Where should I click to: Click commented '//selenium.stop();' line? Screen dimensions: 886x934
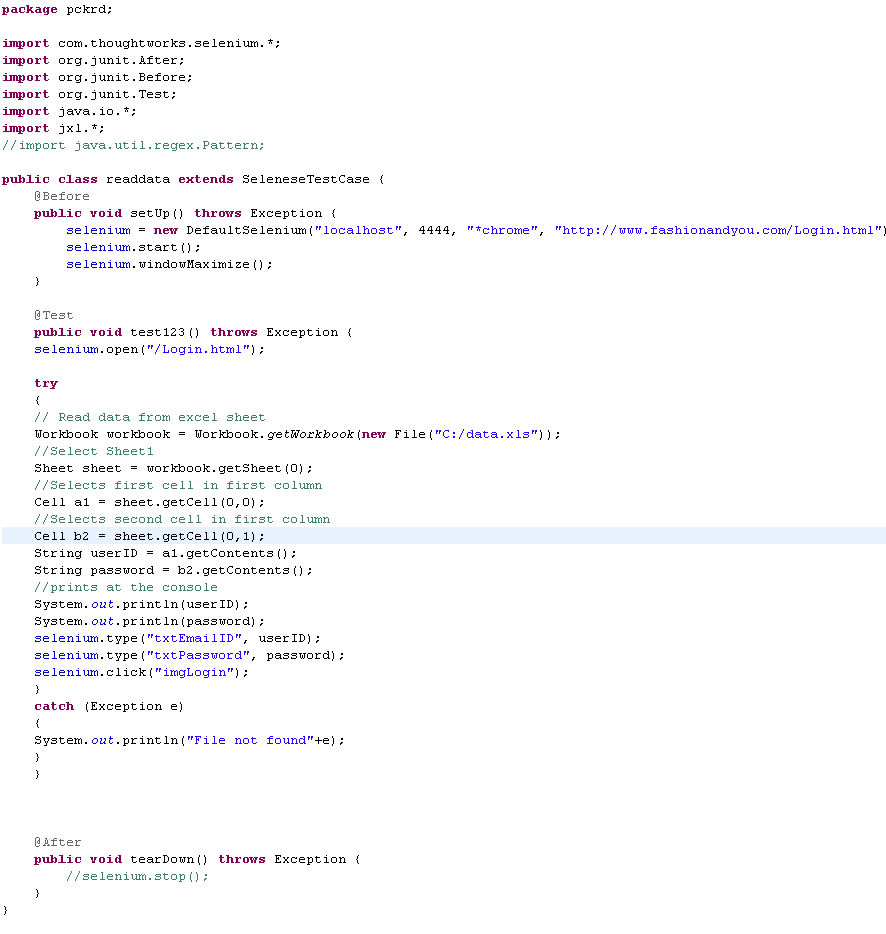coord(137,876)
